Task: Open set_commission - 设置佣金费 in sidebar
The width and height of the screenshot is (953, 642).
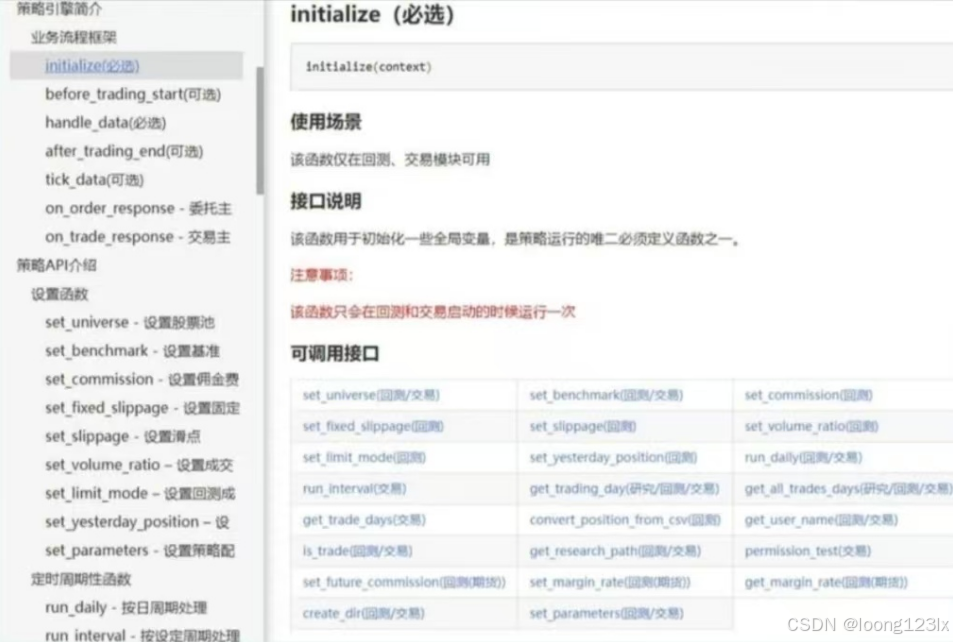Action: 142,379
